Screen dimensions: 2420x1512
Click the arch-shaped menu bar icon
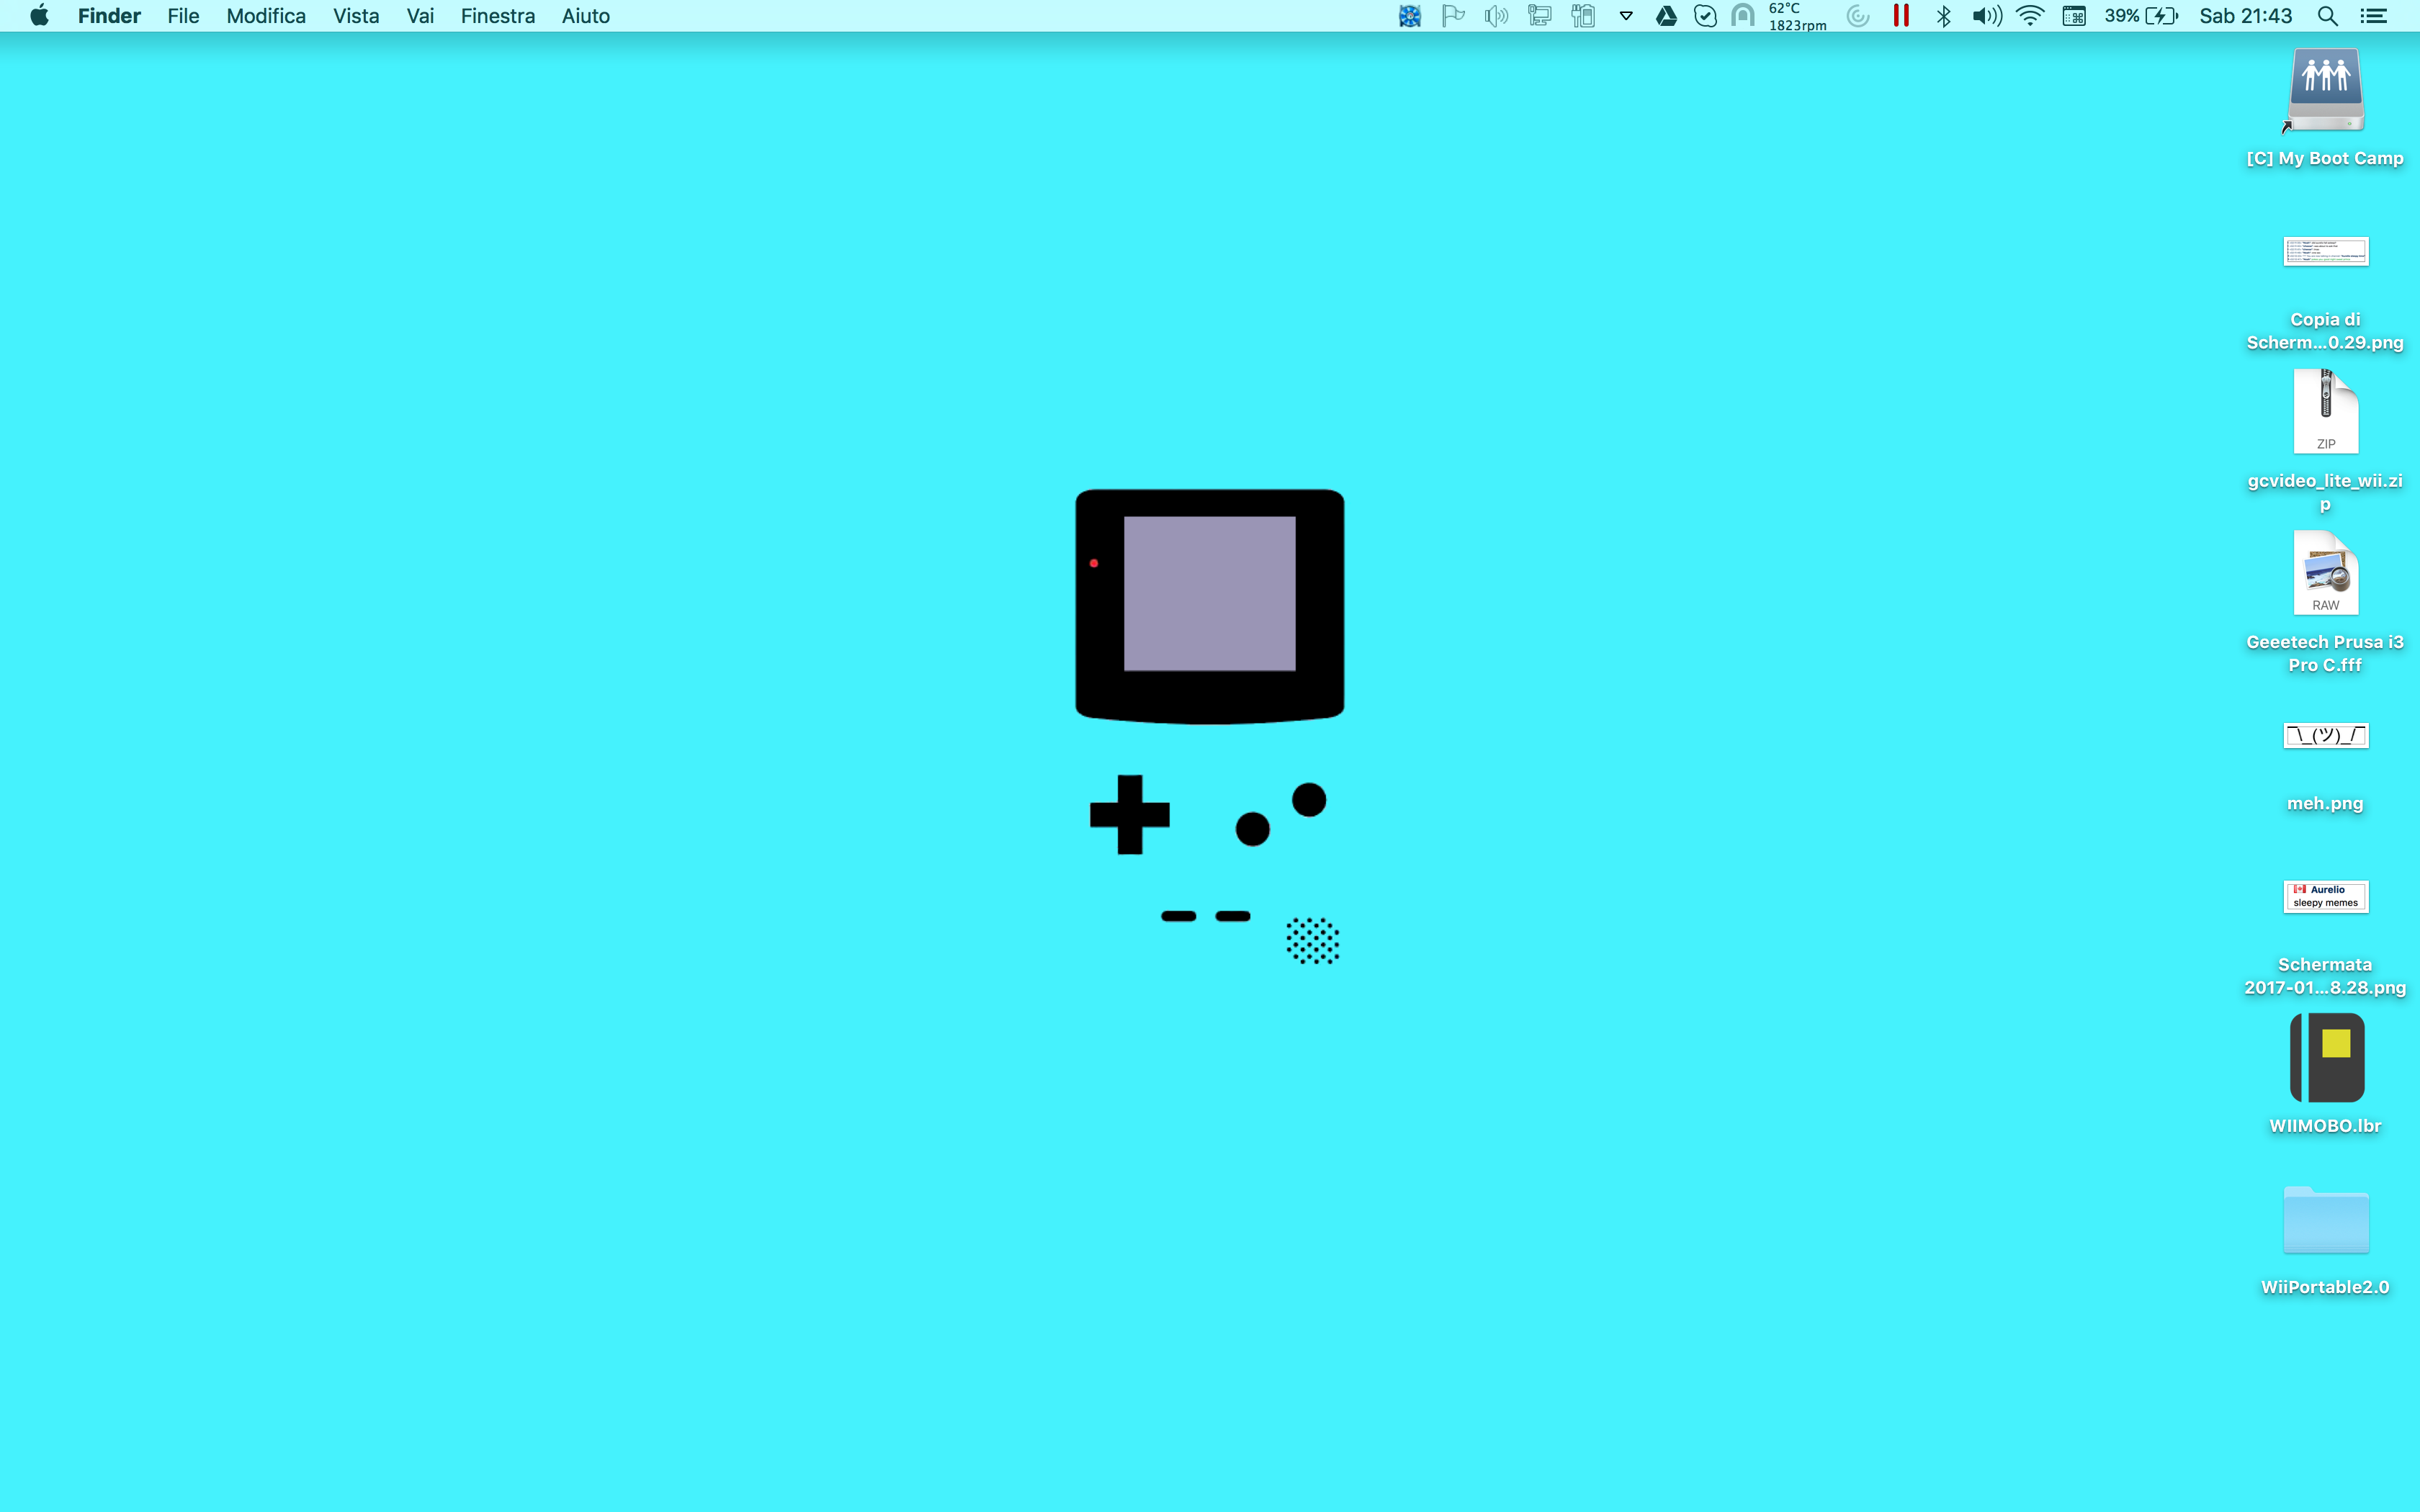pos(1742,16)
